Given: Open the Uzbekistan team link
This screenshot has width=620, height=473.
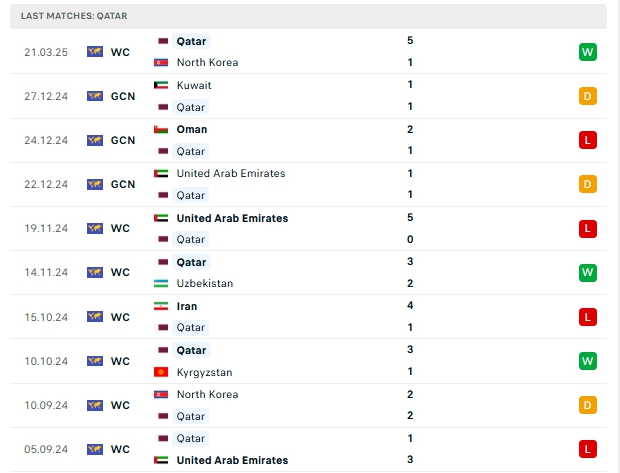Looking at the screenshot, I should (x=205, y=284).
